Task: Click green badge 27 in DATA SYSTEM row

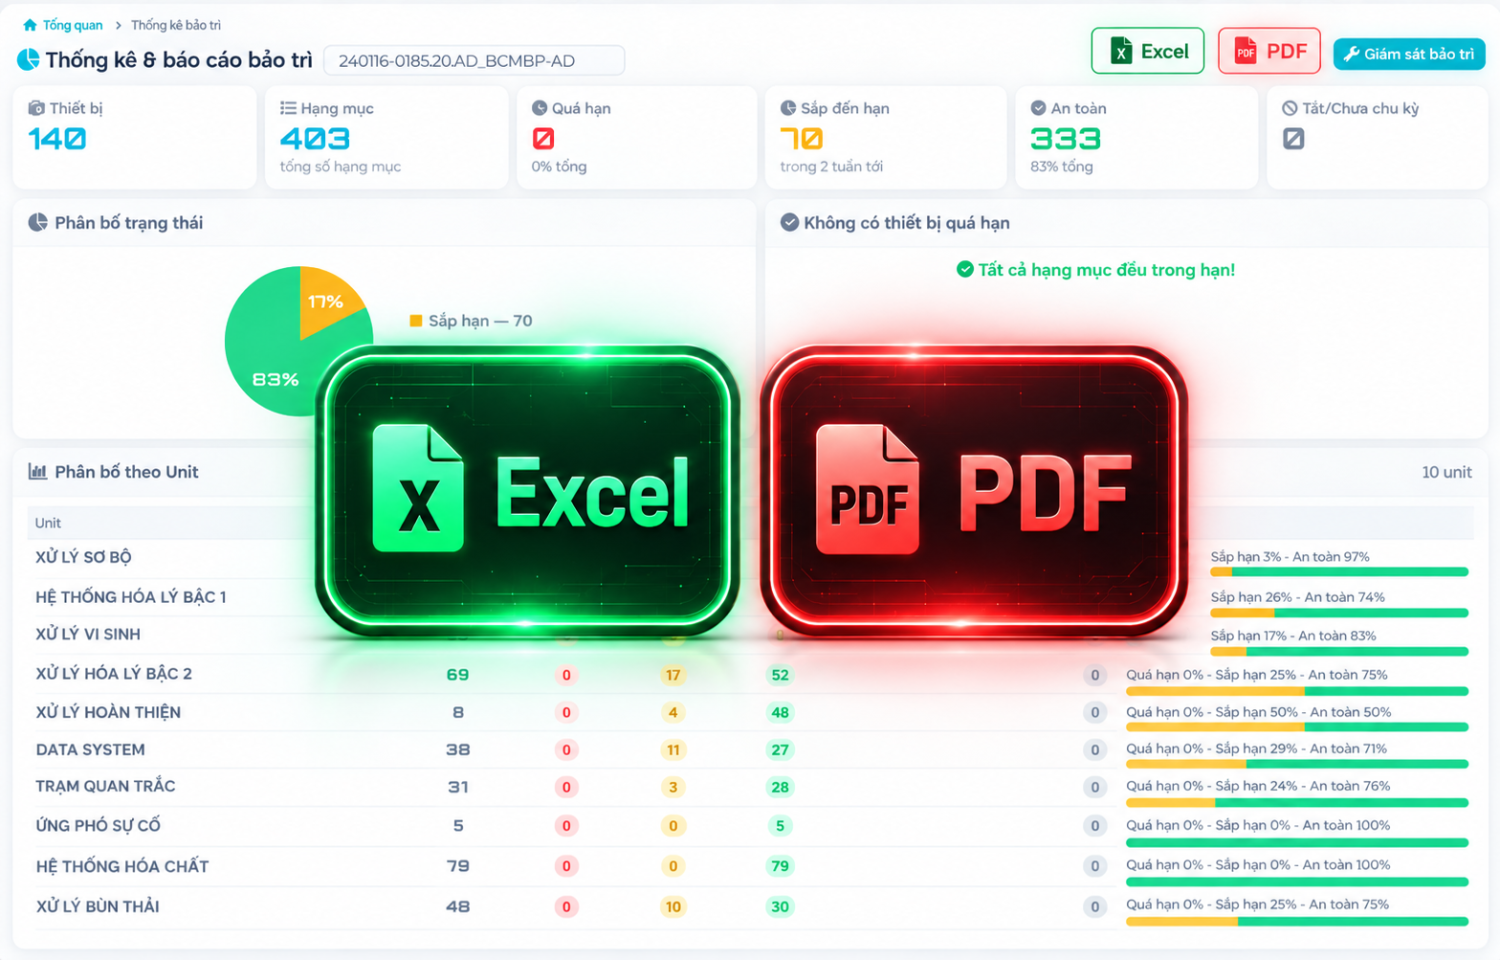Action: 780,750
